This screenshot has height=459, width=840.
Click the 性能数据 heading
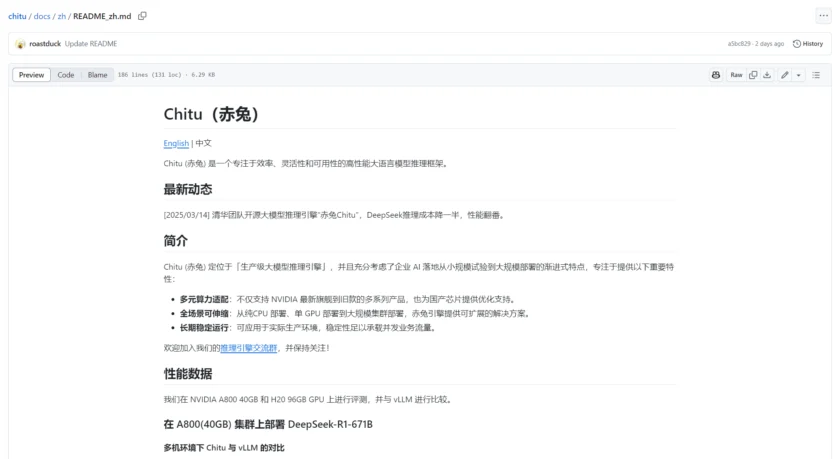188,374
